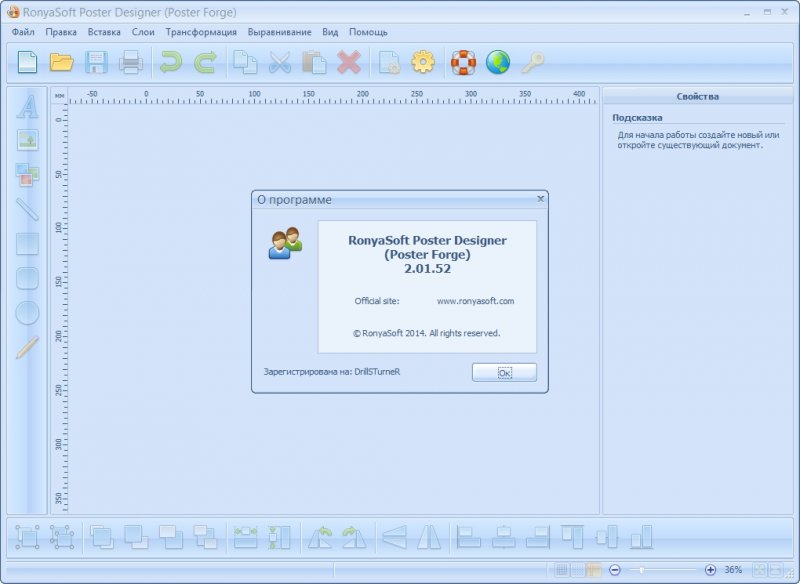Viewport: 800px width, 584px height.
Task: Click the version number 2.01.52
Action: click(428, 269)
